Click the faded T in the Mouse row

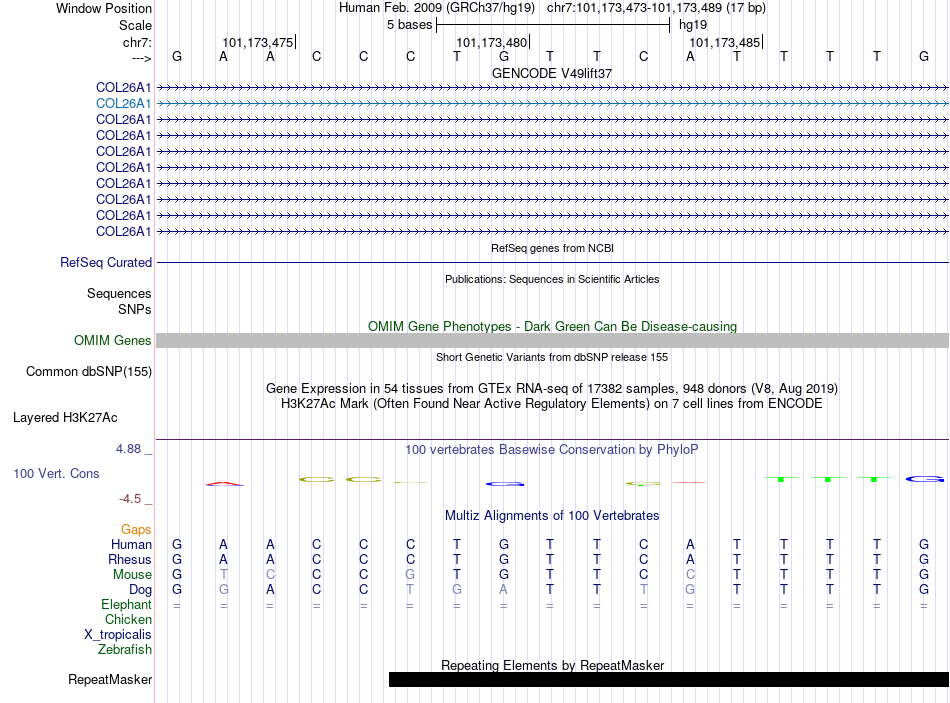click(x=224, y=575)
